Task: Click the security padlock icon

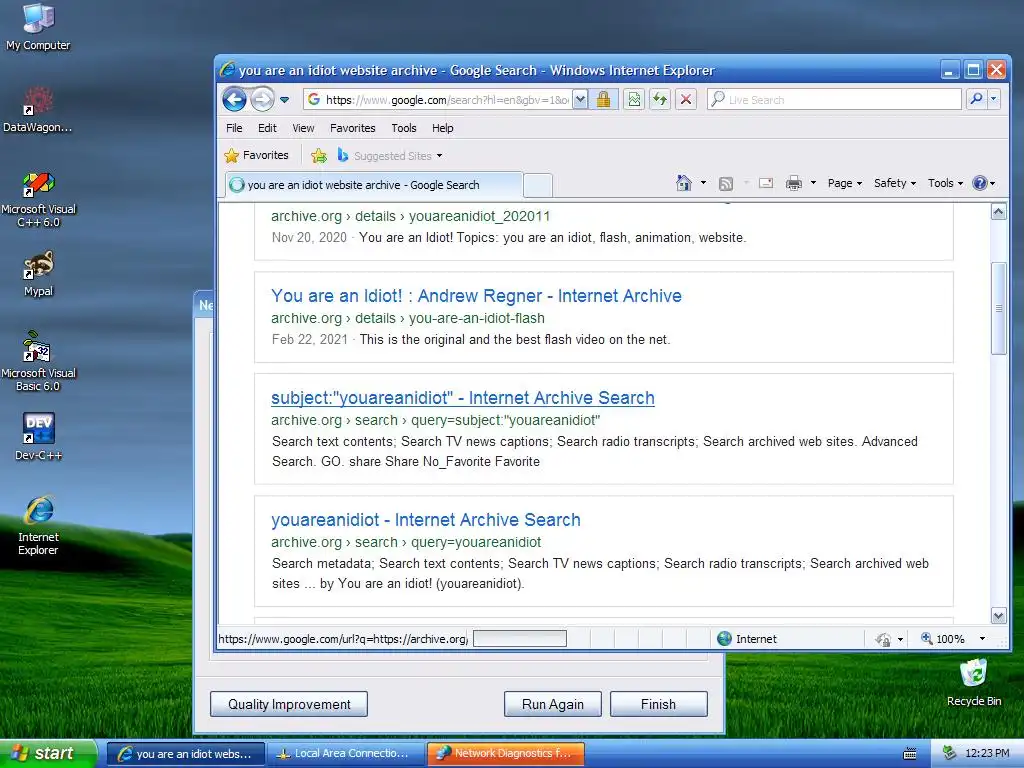Action: pyautogui.click(x=603, y=99)
